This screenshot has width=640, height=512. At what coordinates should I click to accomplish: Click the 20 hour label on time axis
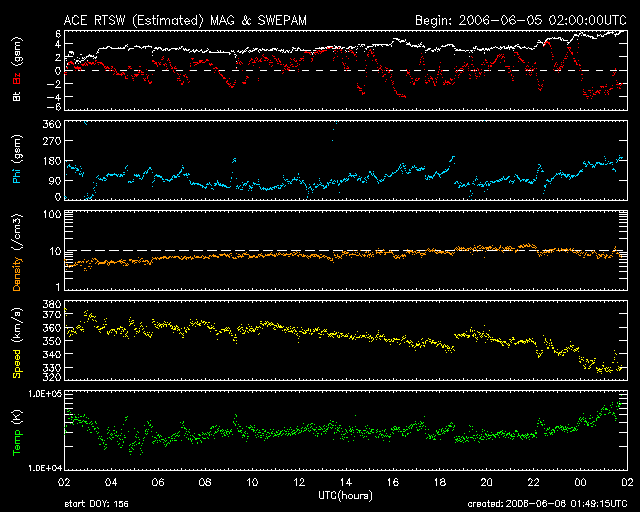coord(487,482)
